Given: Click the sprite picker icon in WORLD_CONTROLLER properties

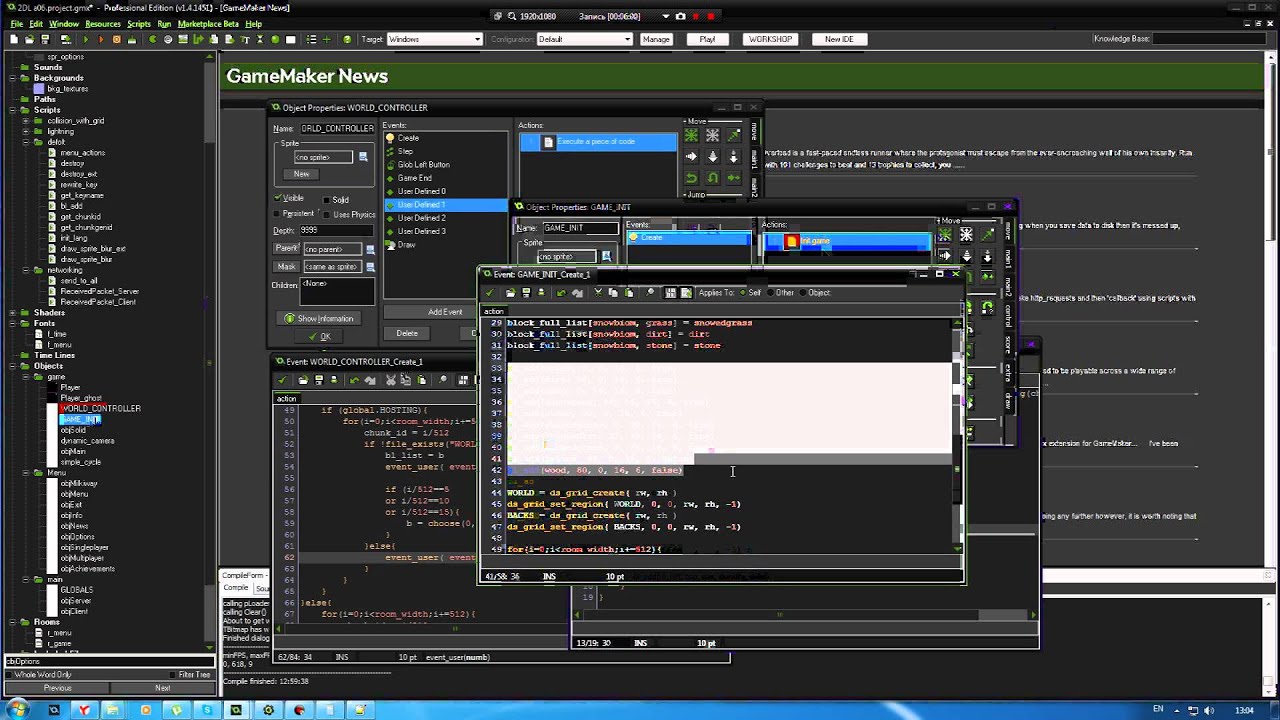Looking at the screenshot, I should (x=363, y=157).
